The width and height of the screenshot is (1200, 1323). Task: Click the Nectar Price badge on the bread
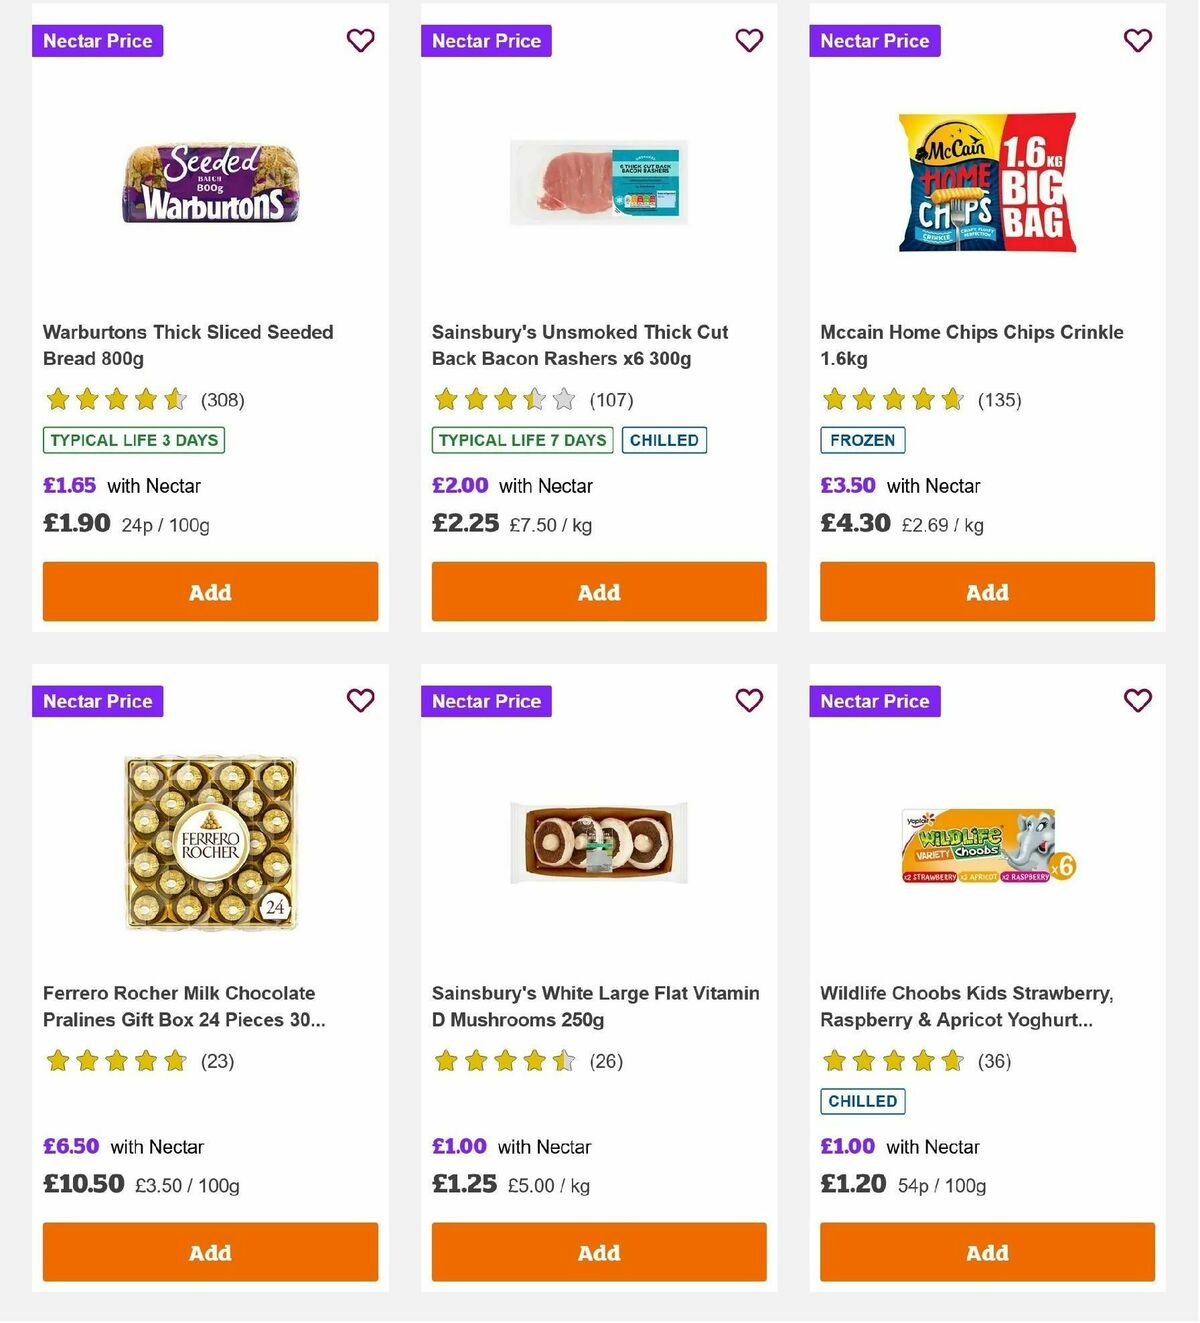point(97,41)
